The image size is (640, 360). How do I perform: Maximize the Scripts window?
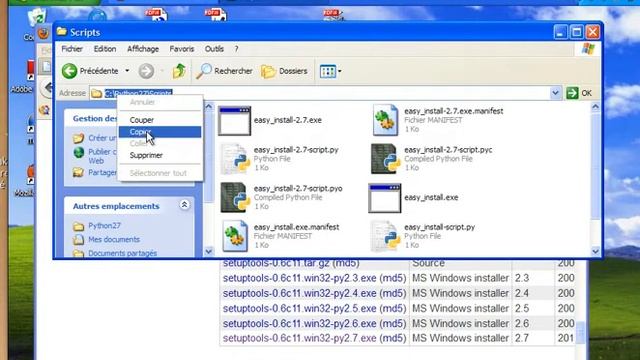[577, 32]
